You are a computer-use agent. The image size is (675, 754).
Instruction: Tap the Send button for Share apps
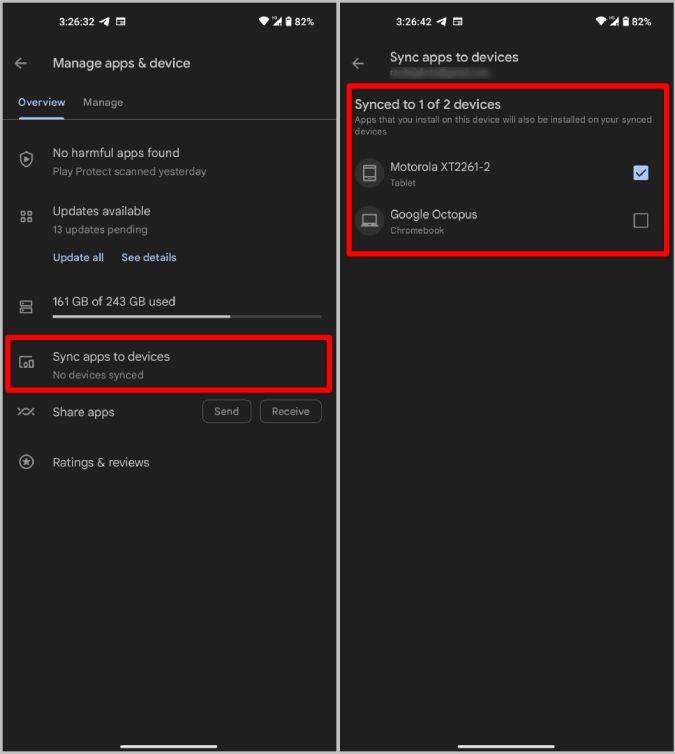point(226,412)
